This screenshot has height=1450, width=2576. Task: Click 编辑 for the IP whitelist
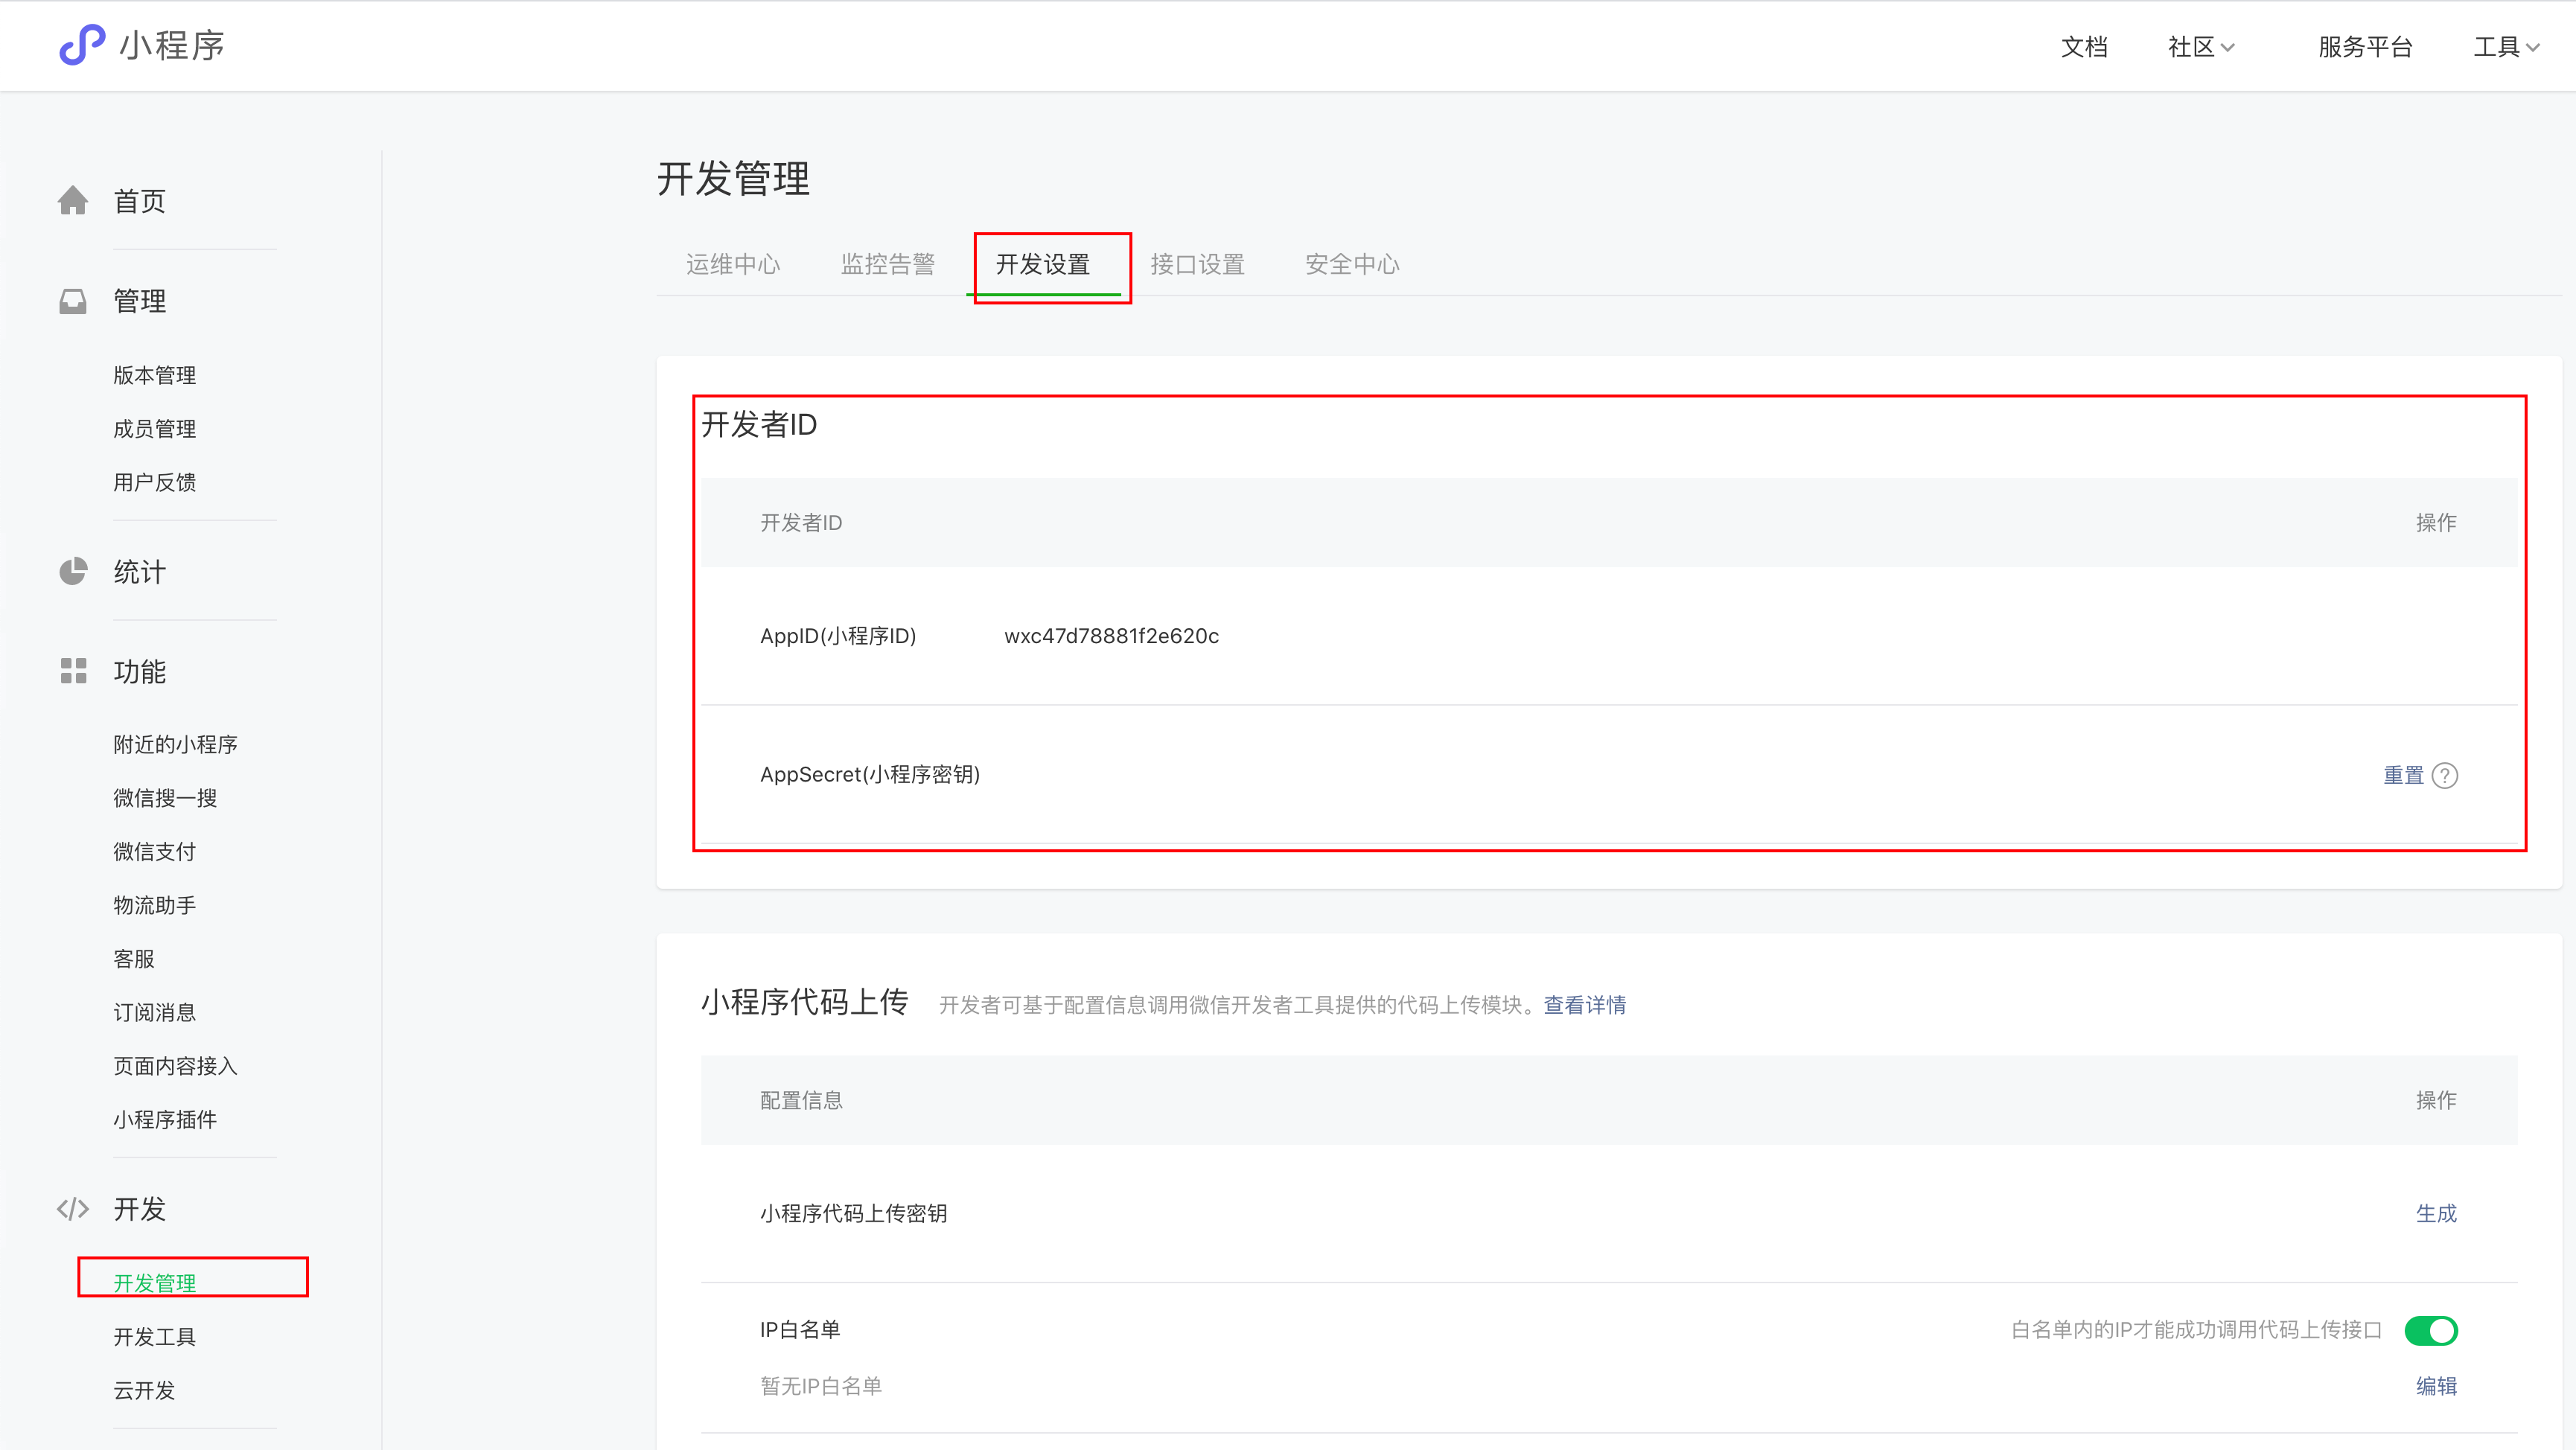click(x=2436, y=1386)
